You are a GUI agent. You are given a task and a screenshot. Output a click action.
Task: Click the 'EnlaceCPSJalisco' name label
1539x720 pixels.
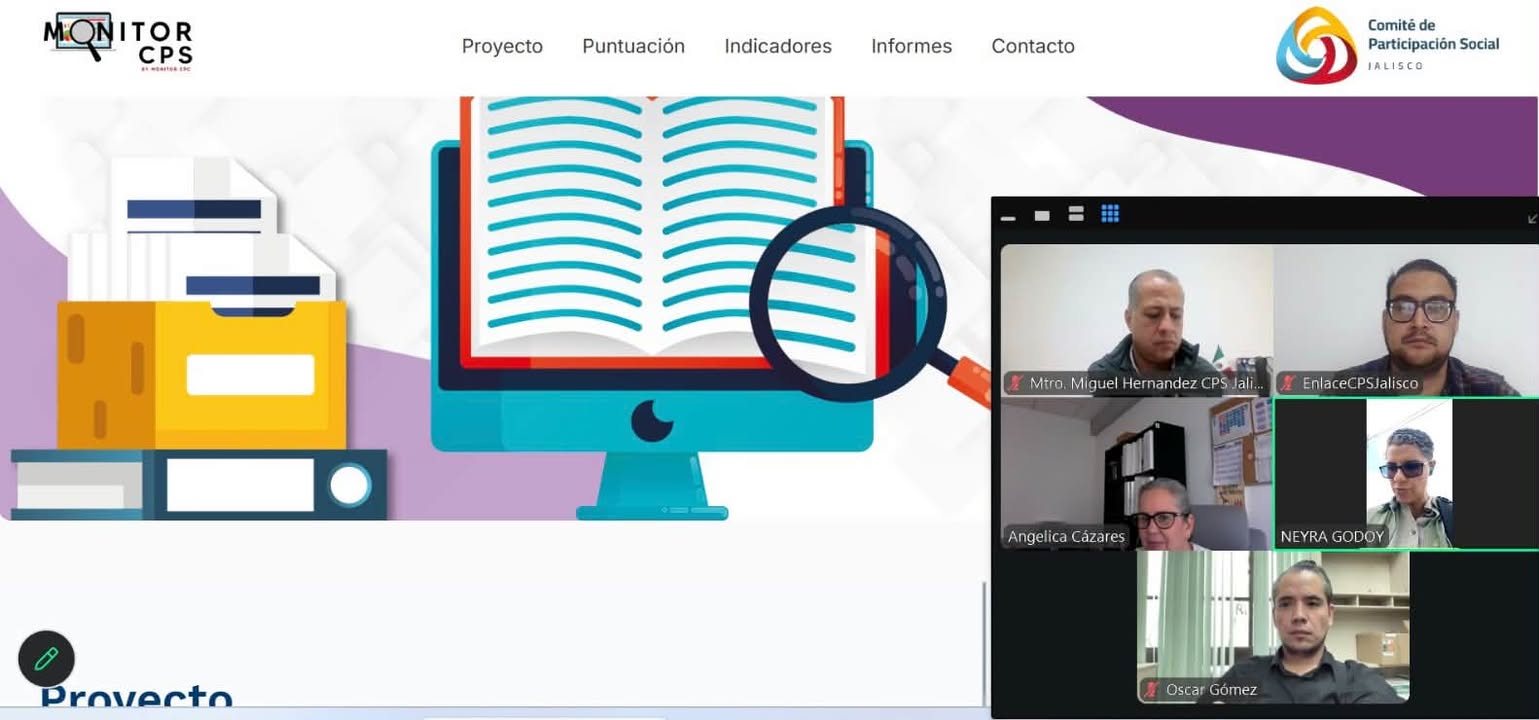pyautogui.click(x=1360, y=383)
